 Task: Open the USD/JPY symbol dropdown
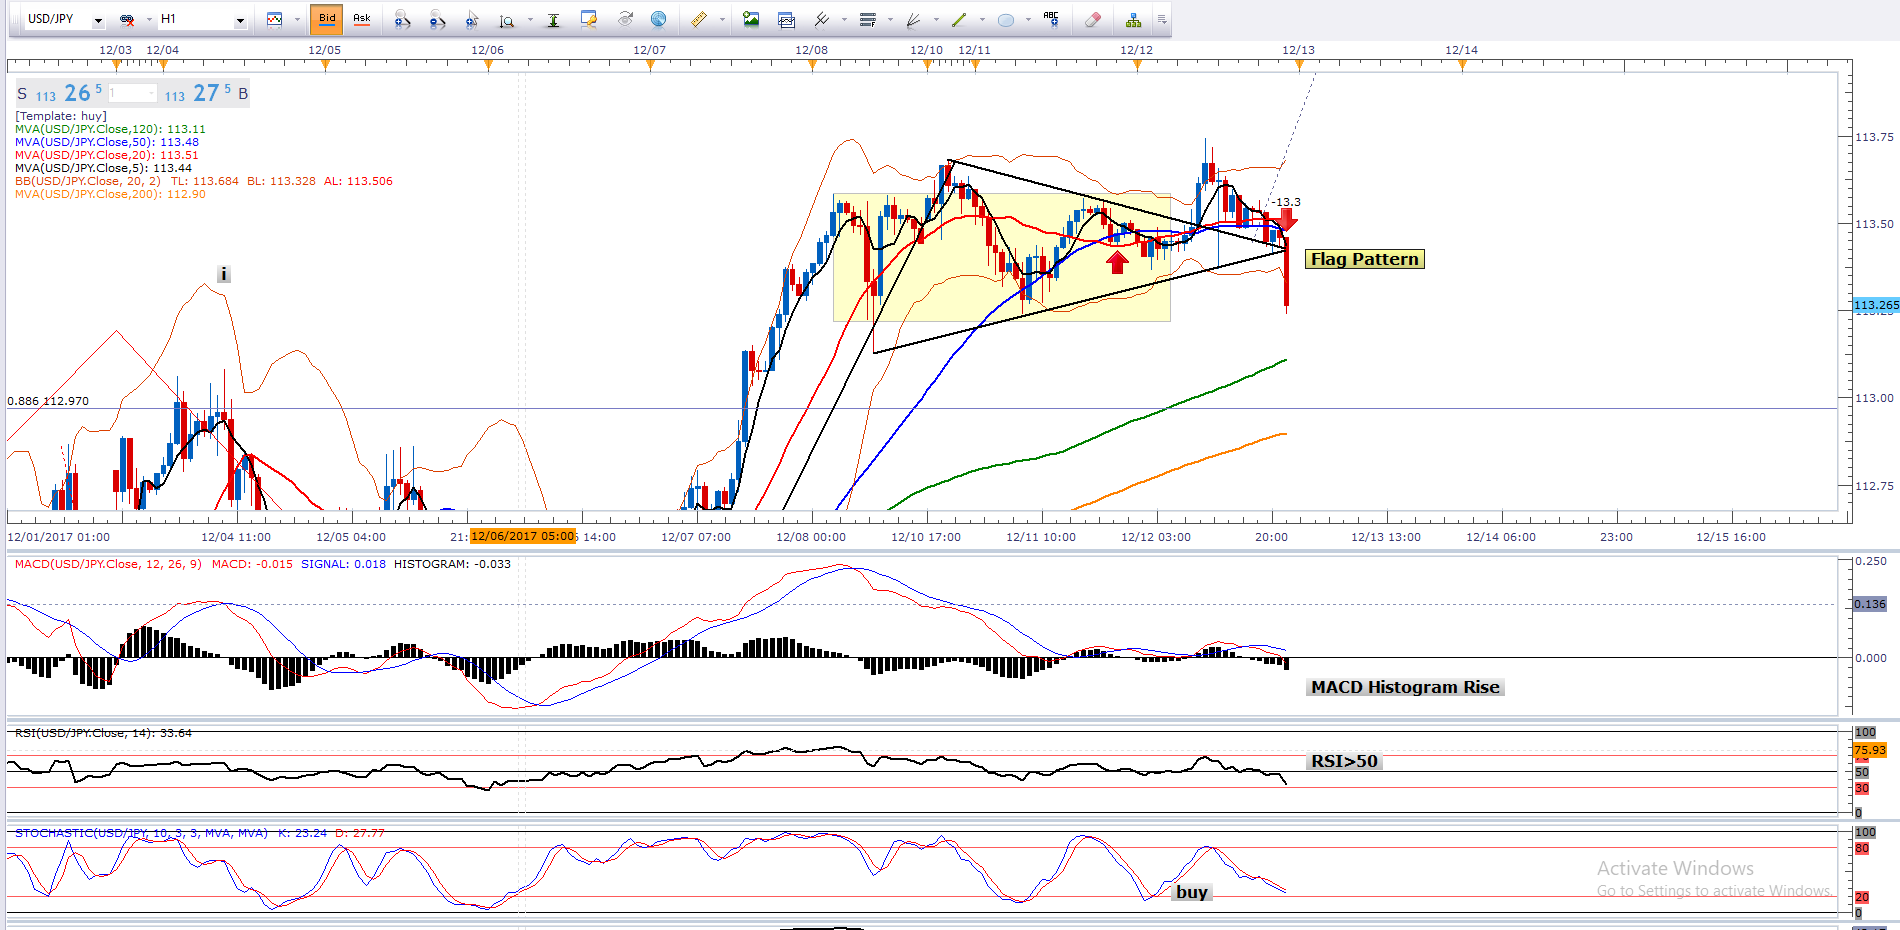pyautogui.click(x=98, y=20)
